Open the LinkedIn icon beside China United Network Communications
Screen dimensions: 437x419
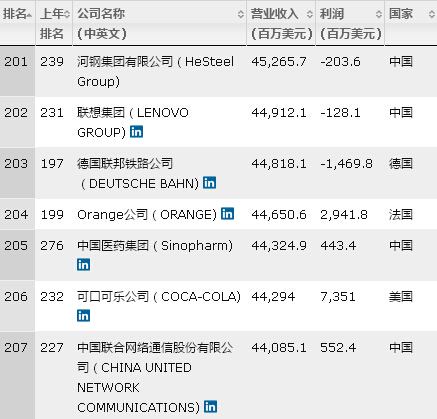click(211, 406)
